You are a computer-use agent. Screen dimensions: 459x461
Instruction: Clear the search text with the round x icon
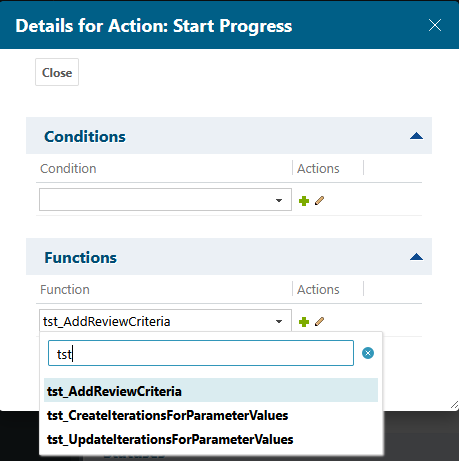pos(368,353)
